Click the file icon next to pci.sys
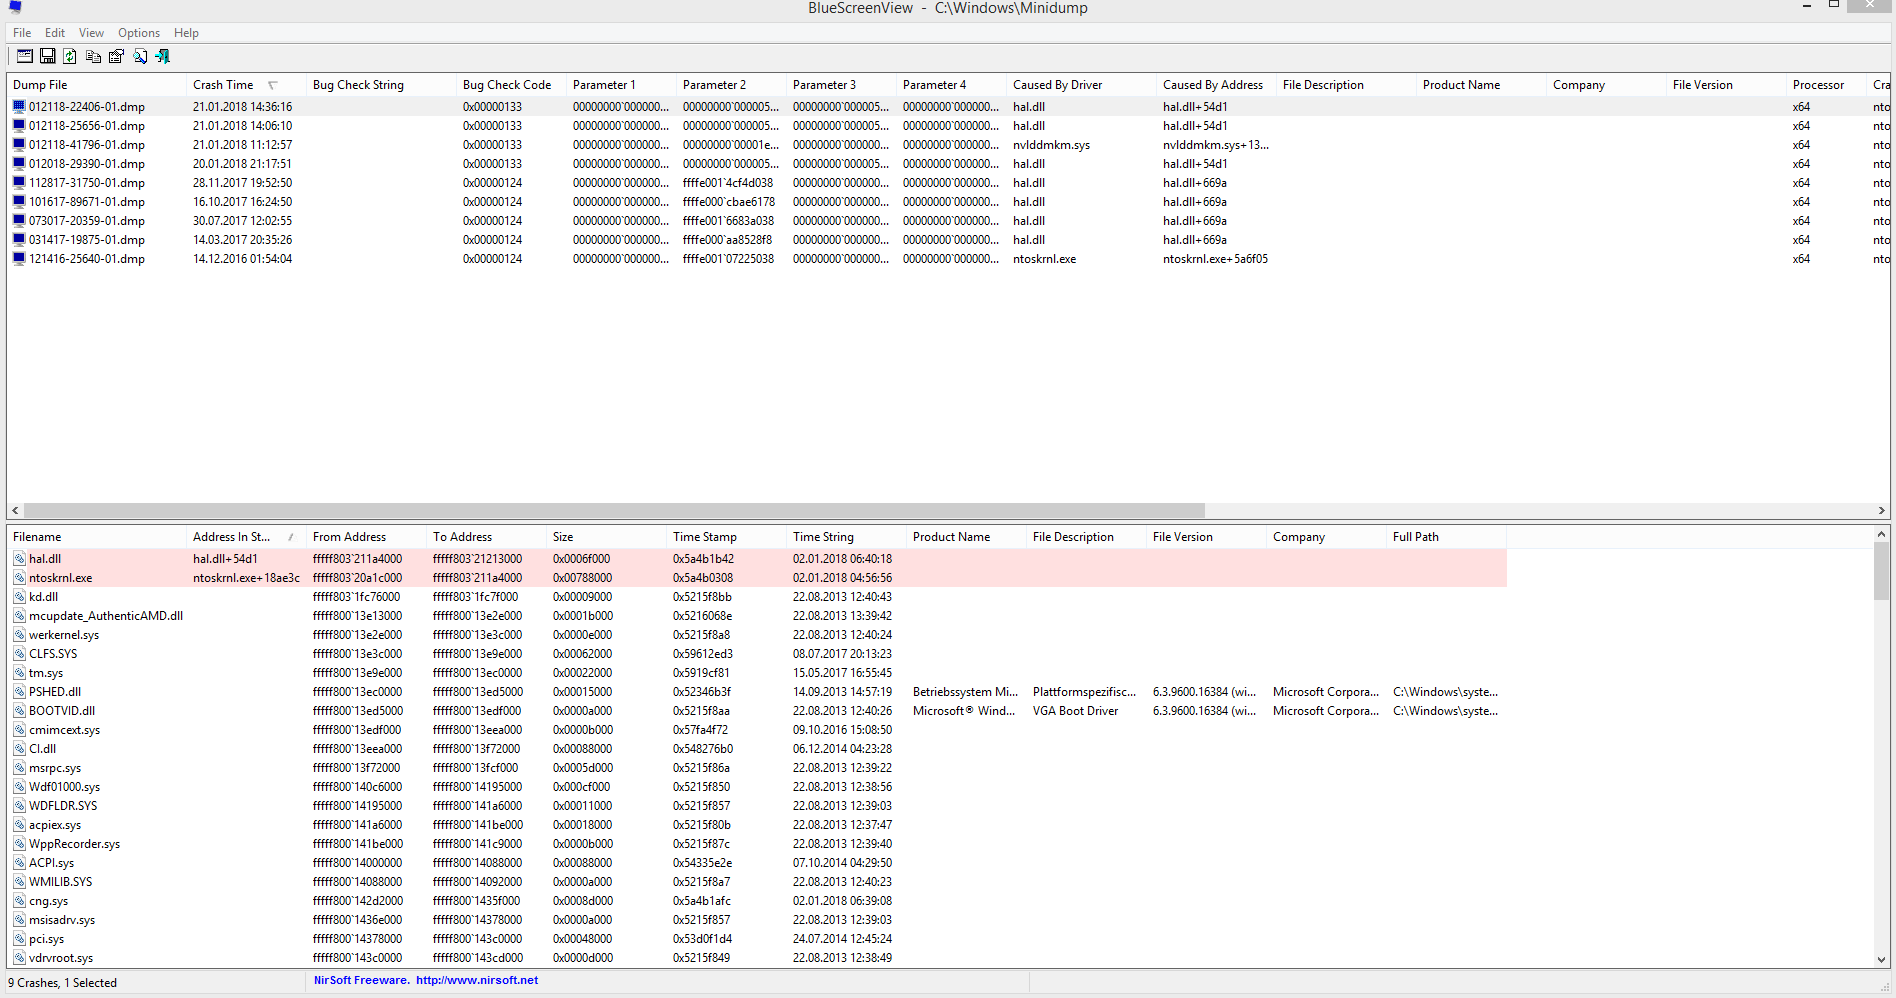Screen dimensions: 1896x998 tap(20, 939)
